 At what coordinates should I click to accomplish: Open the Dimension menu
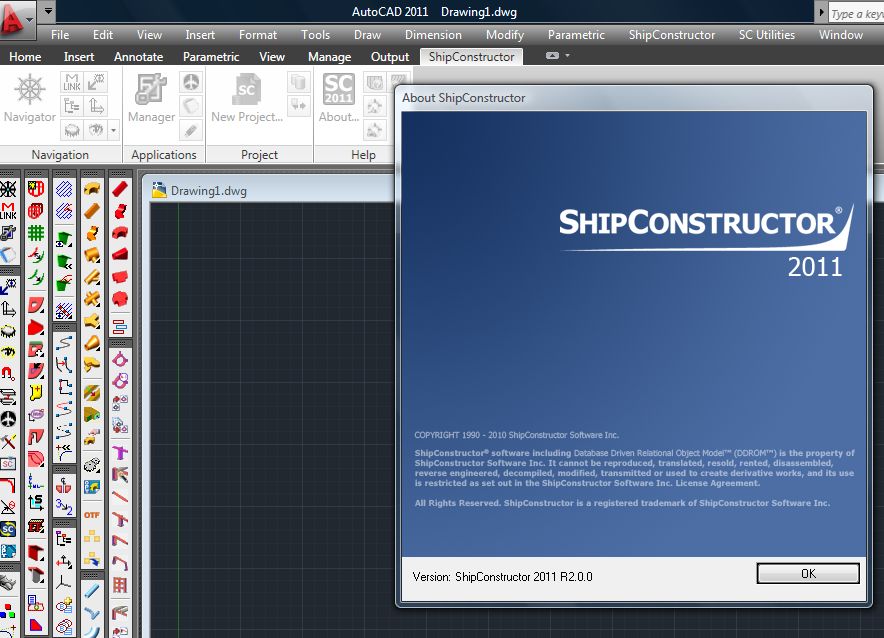click(x=433, y=34)
